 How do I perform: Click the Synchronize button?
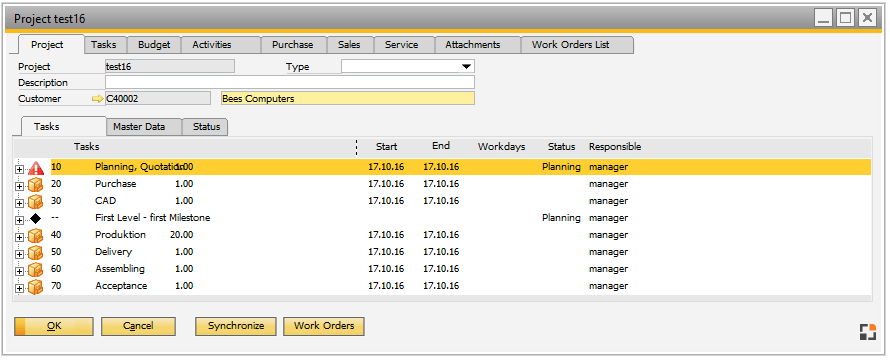tap(236, 326)
